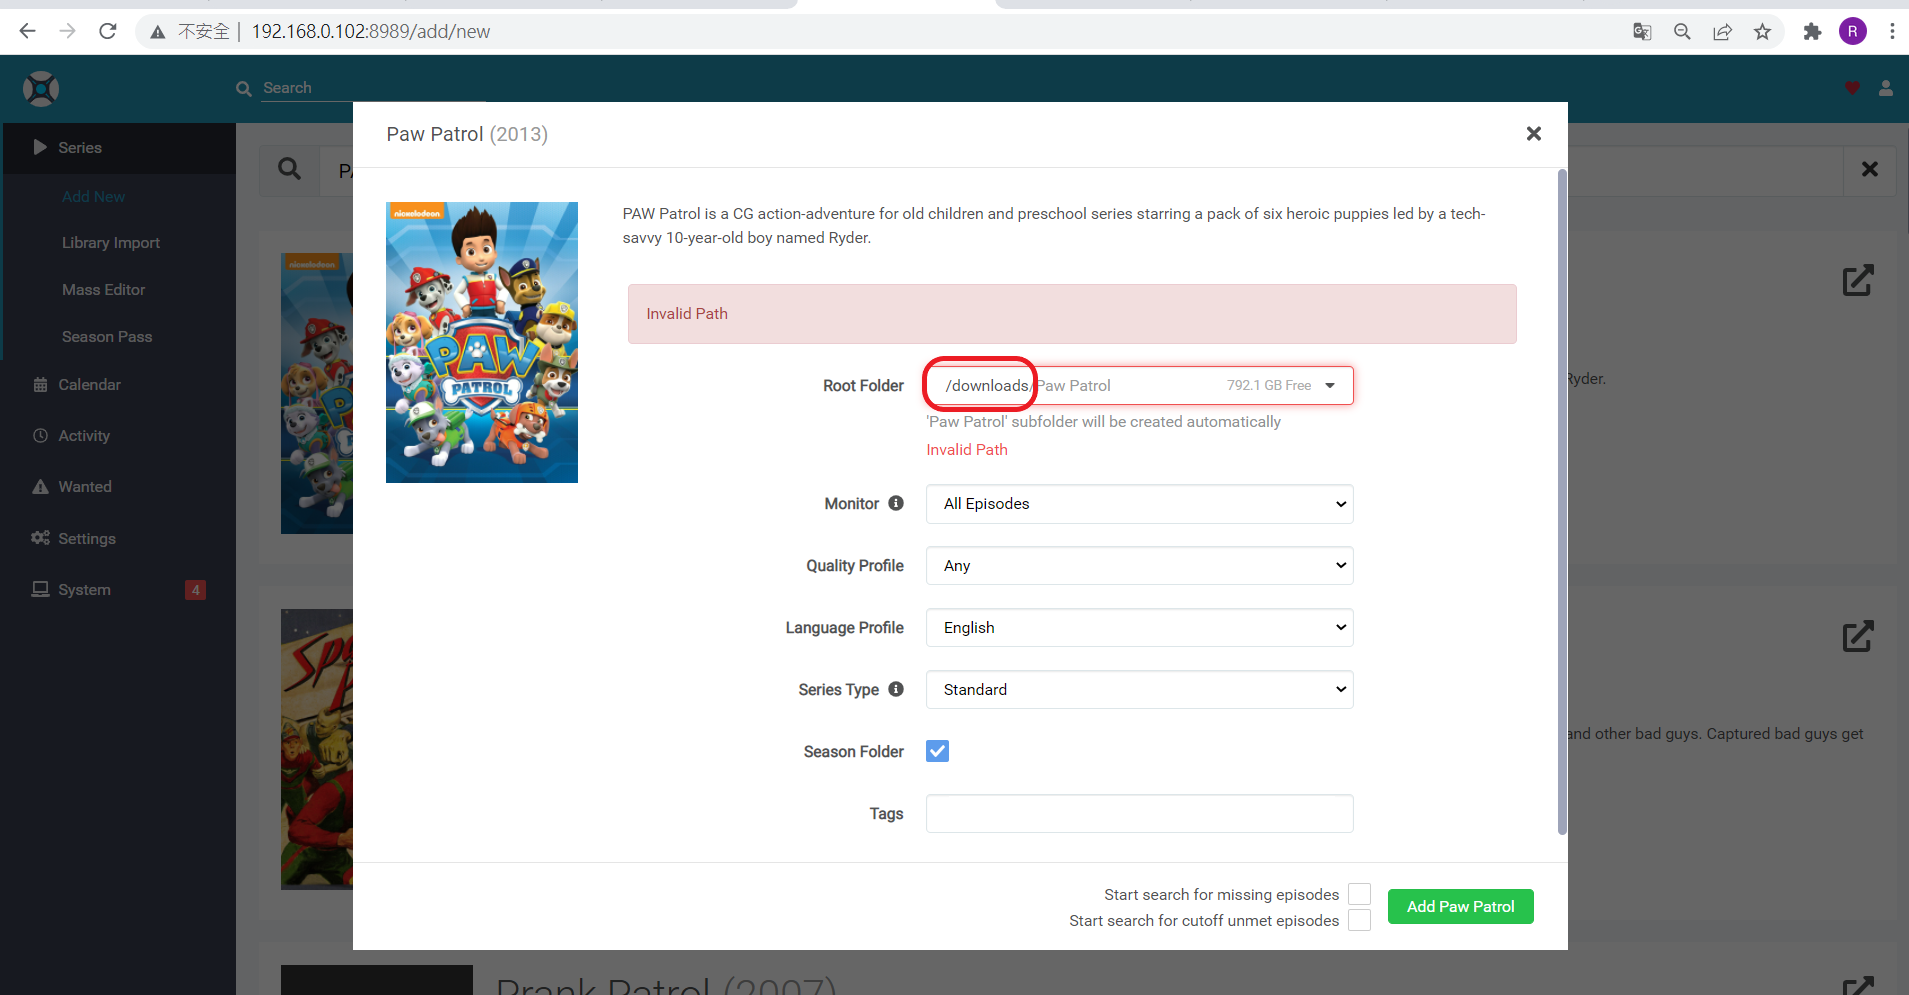Open the Monitor dropdown showing All Episodes
Viewport: 1909px width, 995px height.
[1140, 504]
